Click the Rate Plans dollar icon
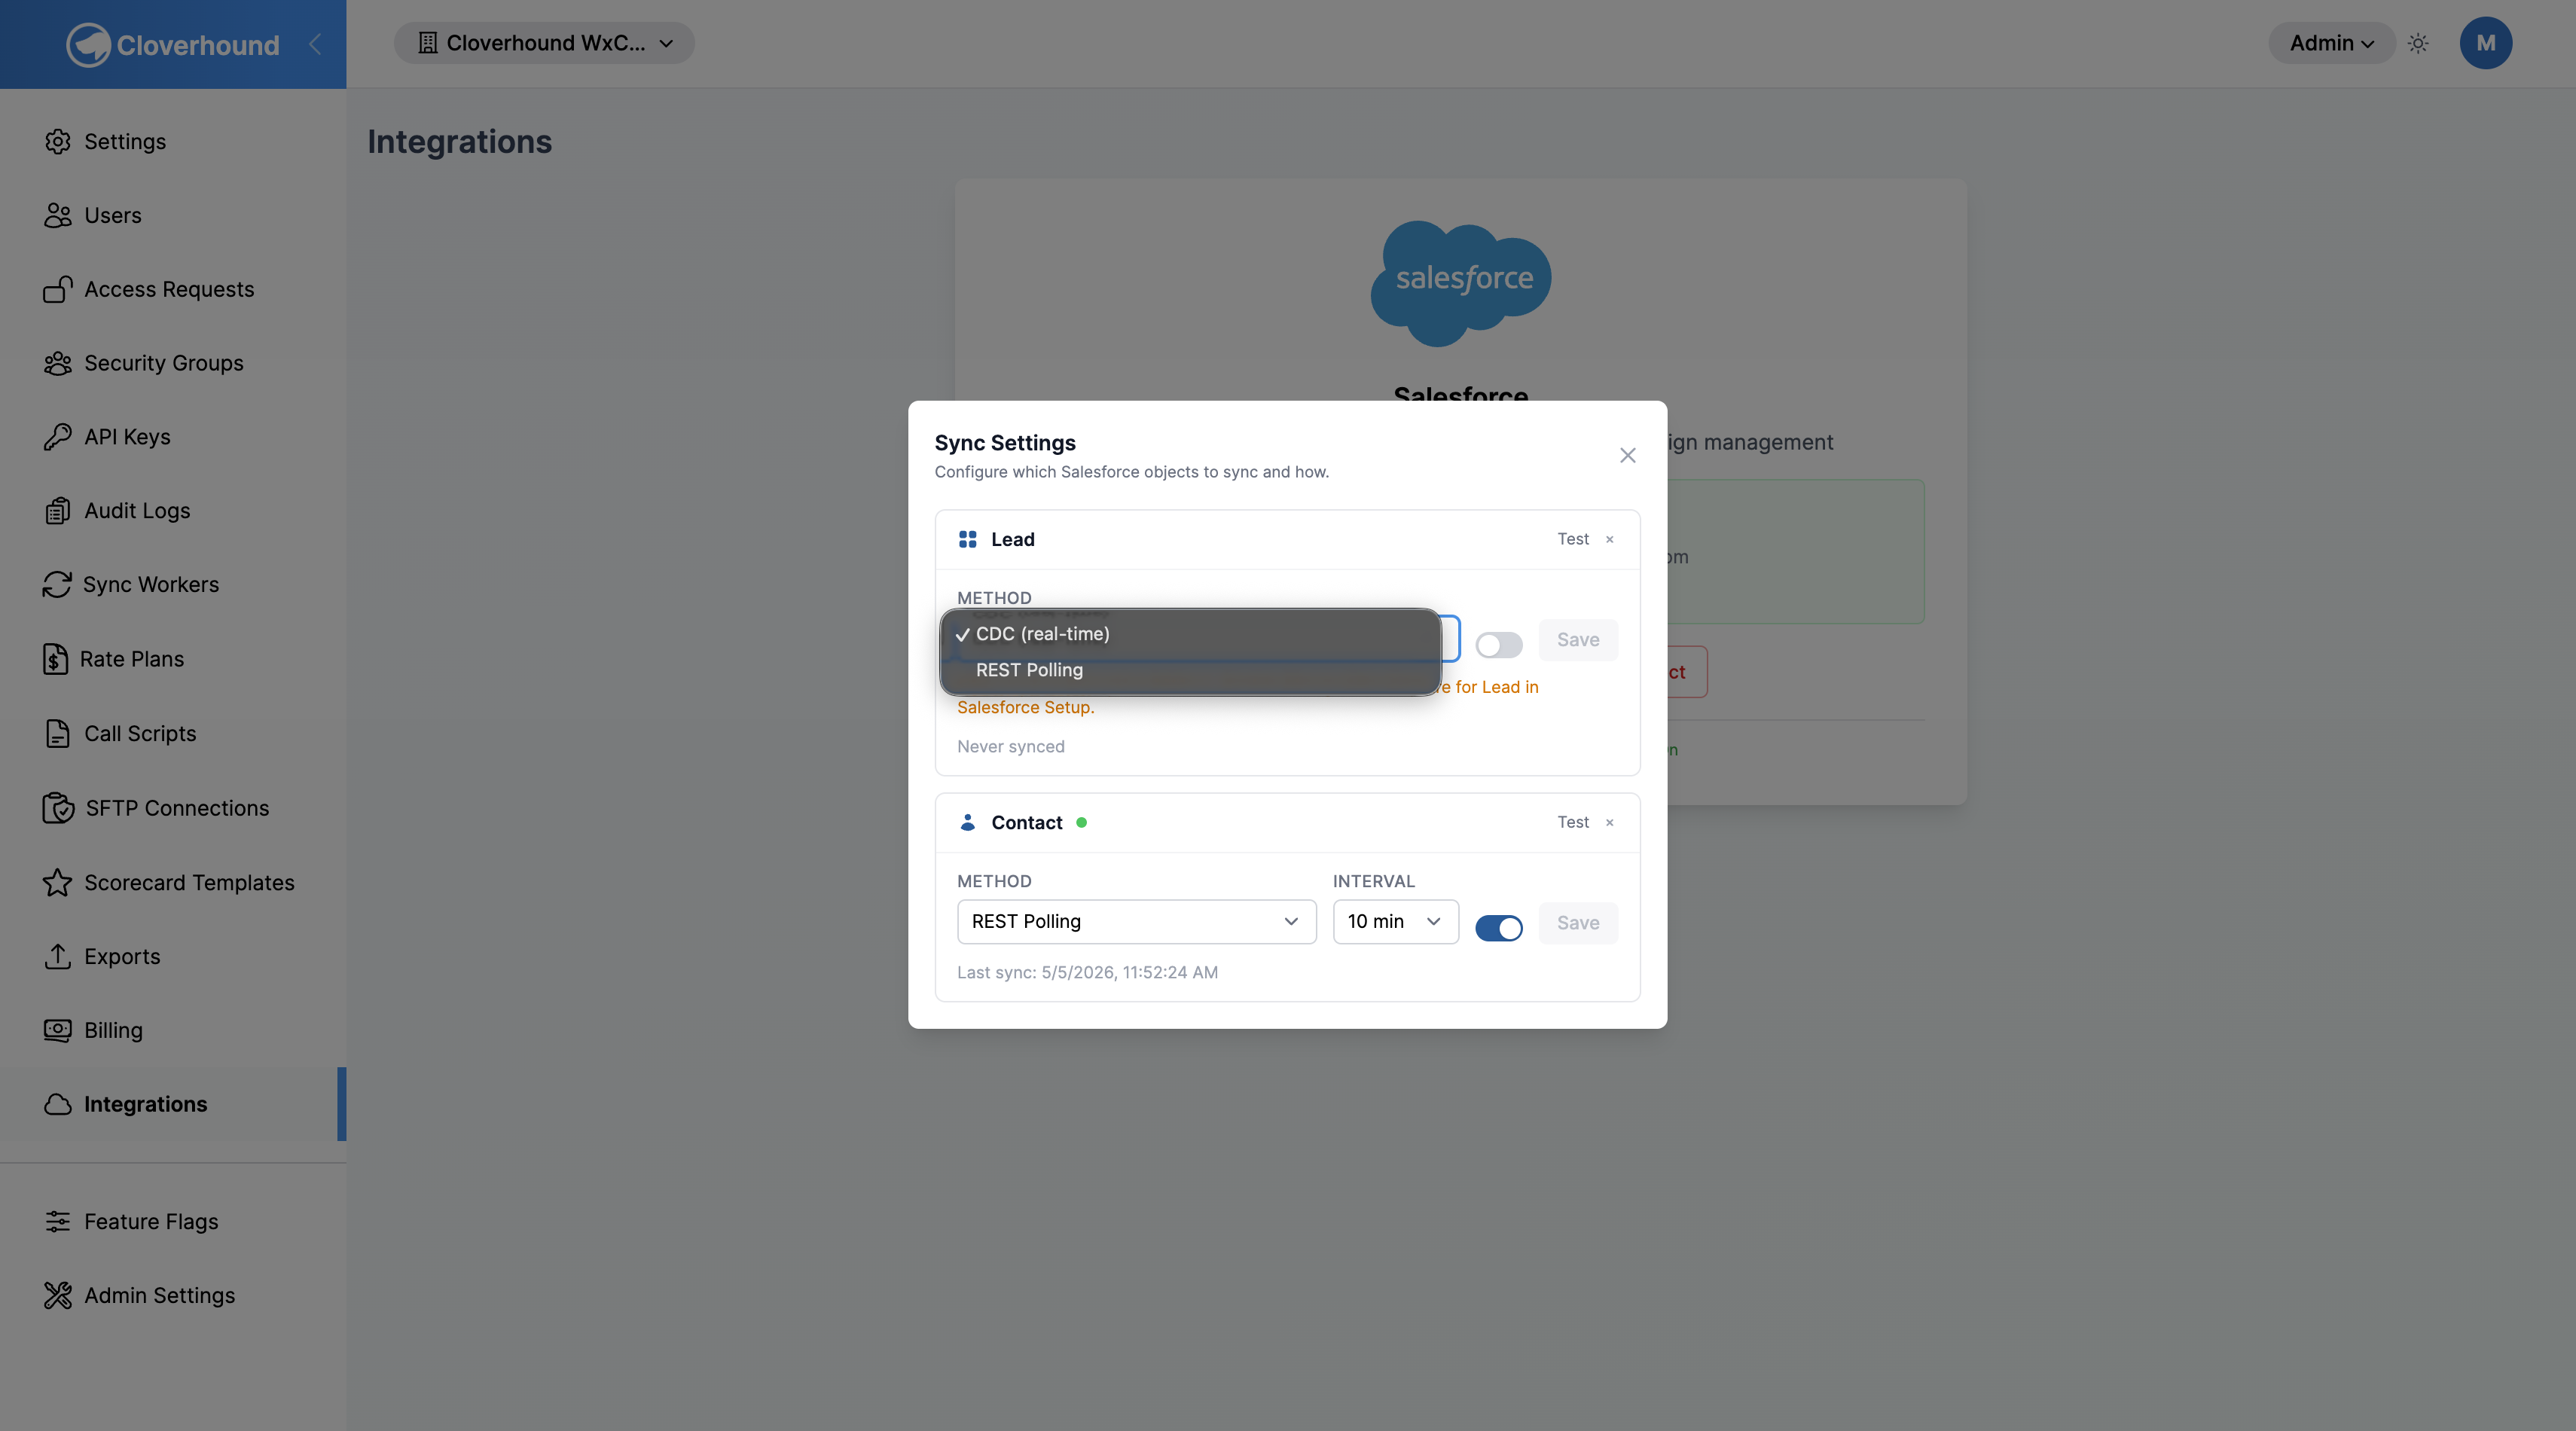The width and height of the screenshot is (2576, 1431). point(56,659)
